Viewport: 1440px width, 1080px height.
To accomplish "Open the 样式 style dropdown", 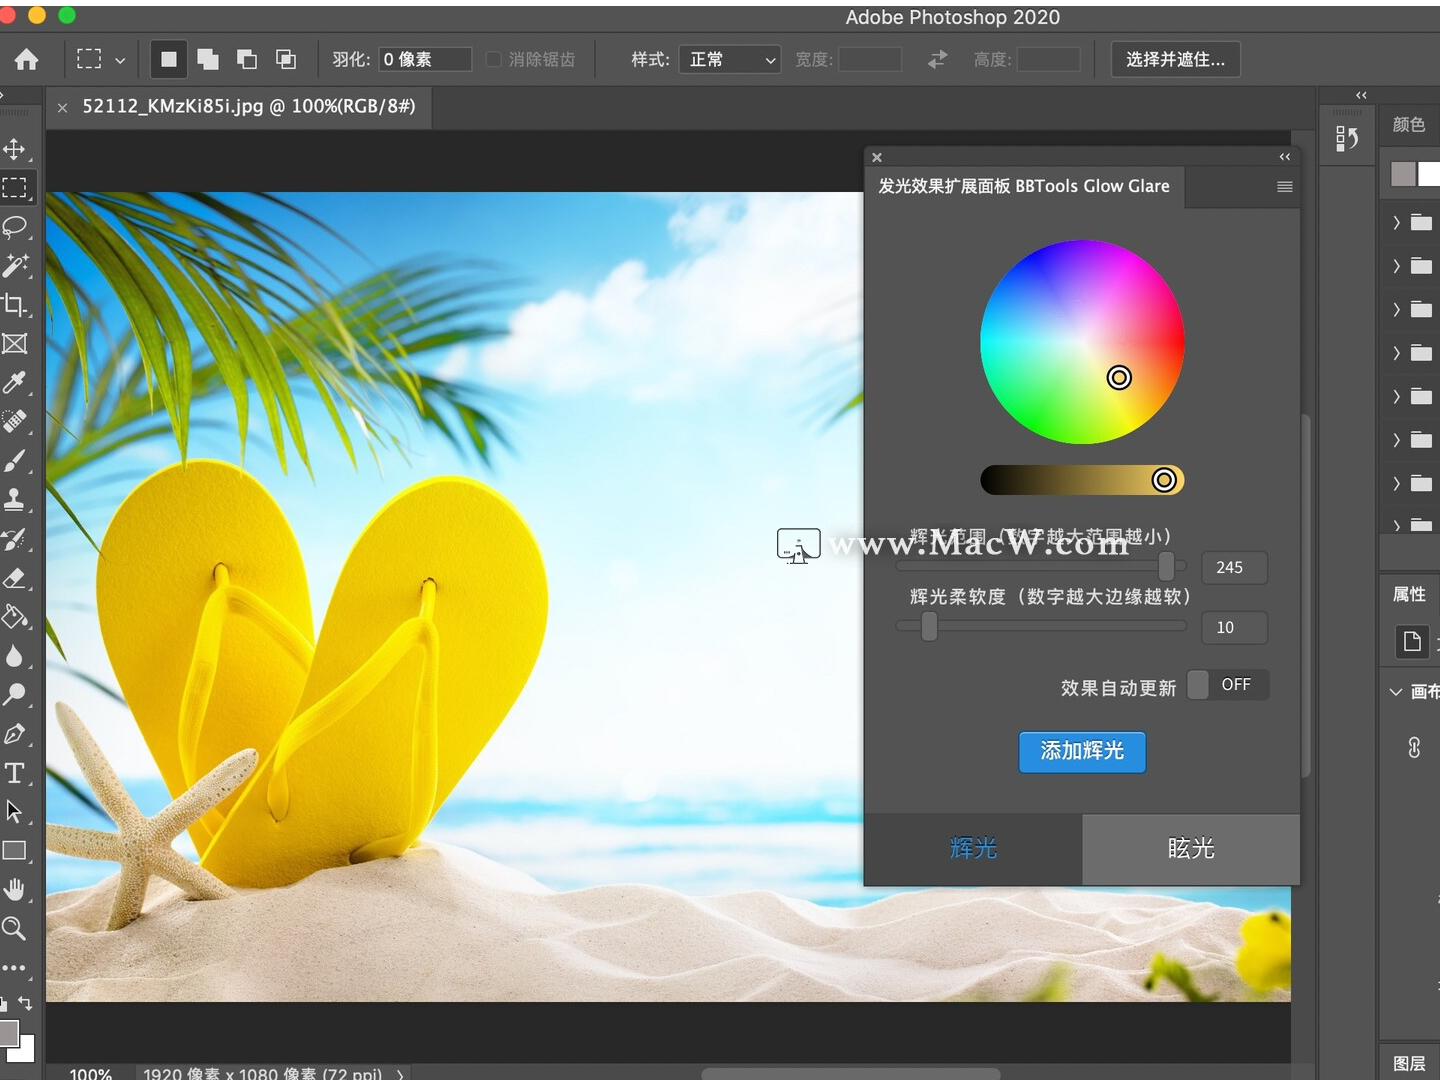I will pyautogui.click(x=730, y=60).
